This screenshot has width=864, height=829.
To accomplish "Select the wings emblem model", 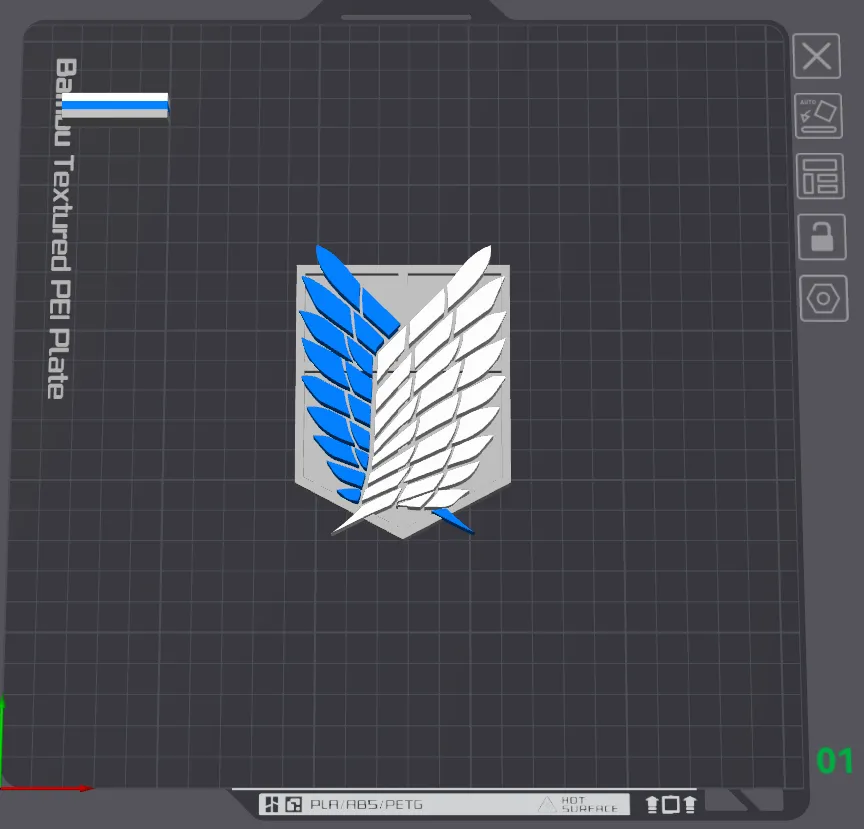I will coord(403,391).
